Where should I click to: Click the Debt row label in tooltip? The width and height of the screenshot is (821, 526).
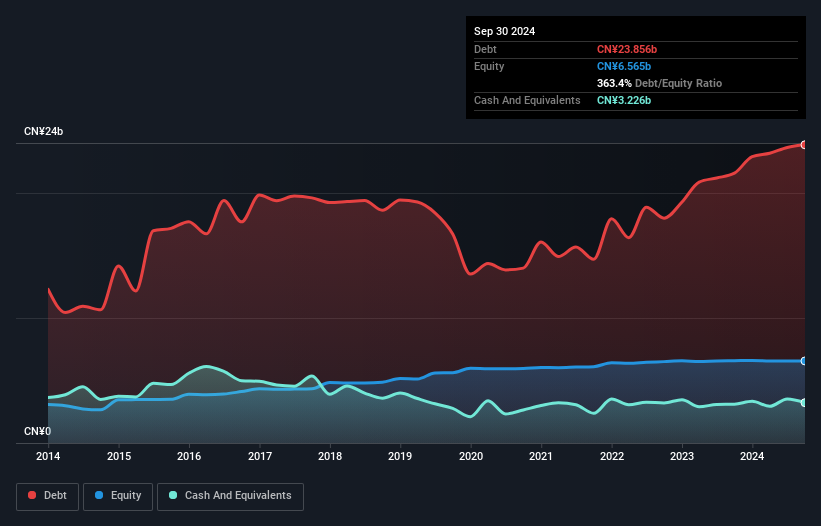coord(485,49)
